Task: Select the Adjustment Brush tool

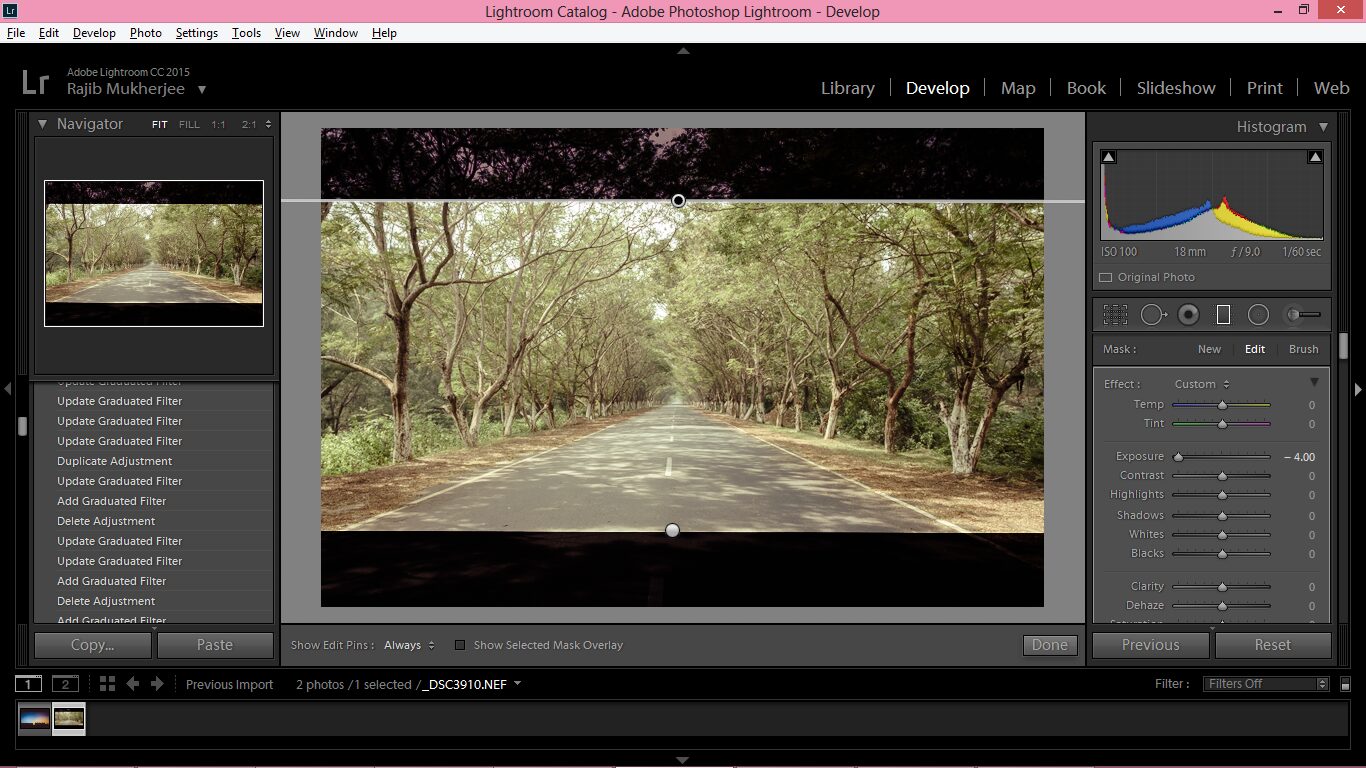Action: (1302, 315)
